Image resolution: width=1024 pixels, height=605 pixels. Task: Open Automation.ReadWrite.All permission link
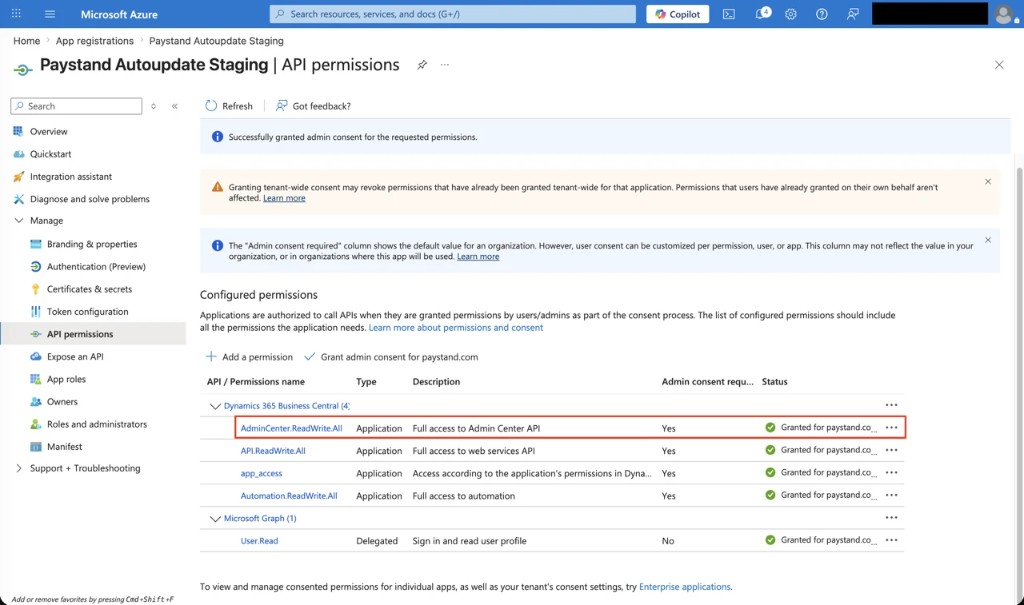pos(289,496)
